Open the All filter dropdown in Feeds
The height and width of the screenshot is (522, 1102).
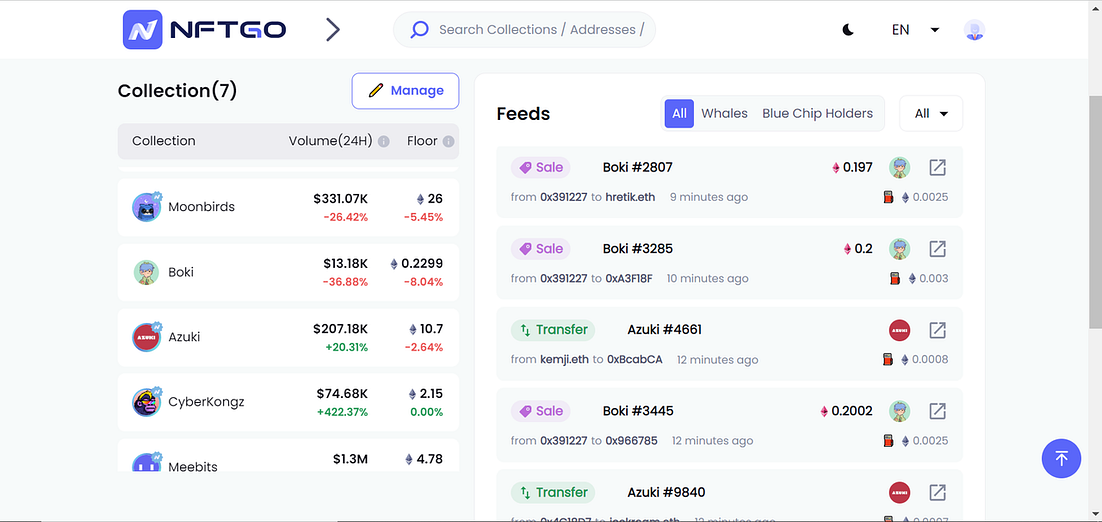point(931,114)
